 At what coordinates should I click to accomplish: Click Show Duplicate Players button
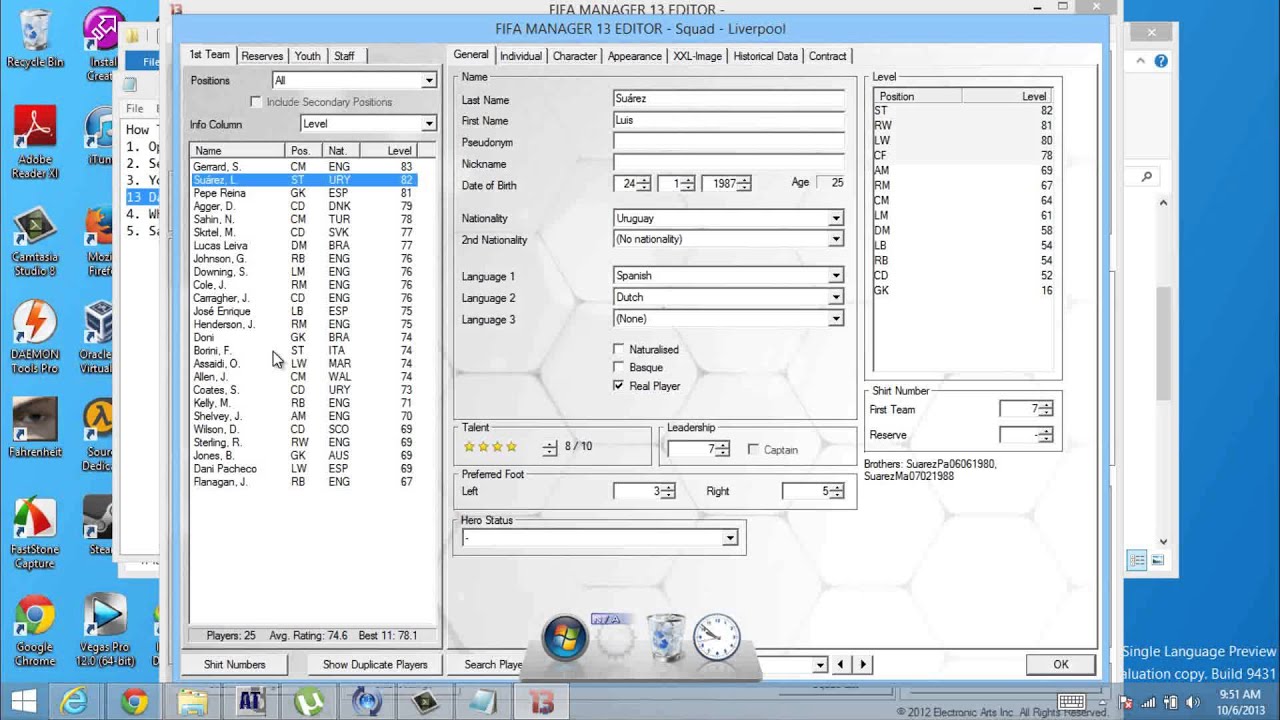coord(375,664)
